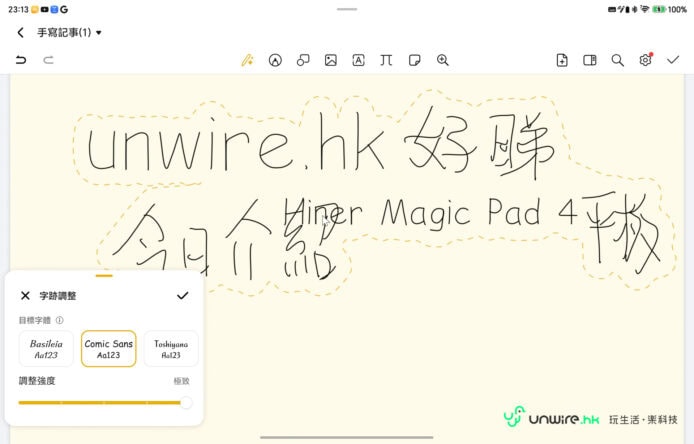This screenshot has width=694, height=444.
Task: Click the Wi-Fi status icon
Action: [645, 9]
